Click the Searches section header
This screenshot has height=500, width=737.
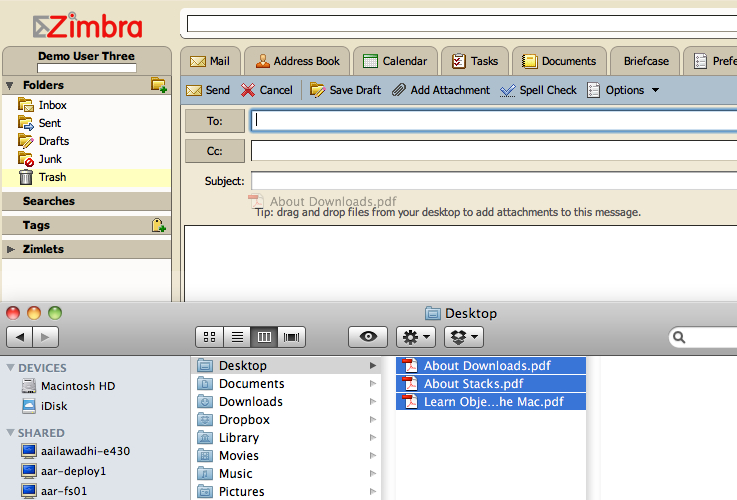[x=86, y=201]
